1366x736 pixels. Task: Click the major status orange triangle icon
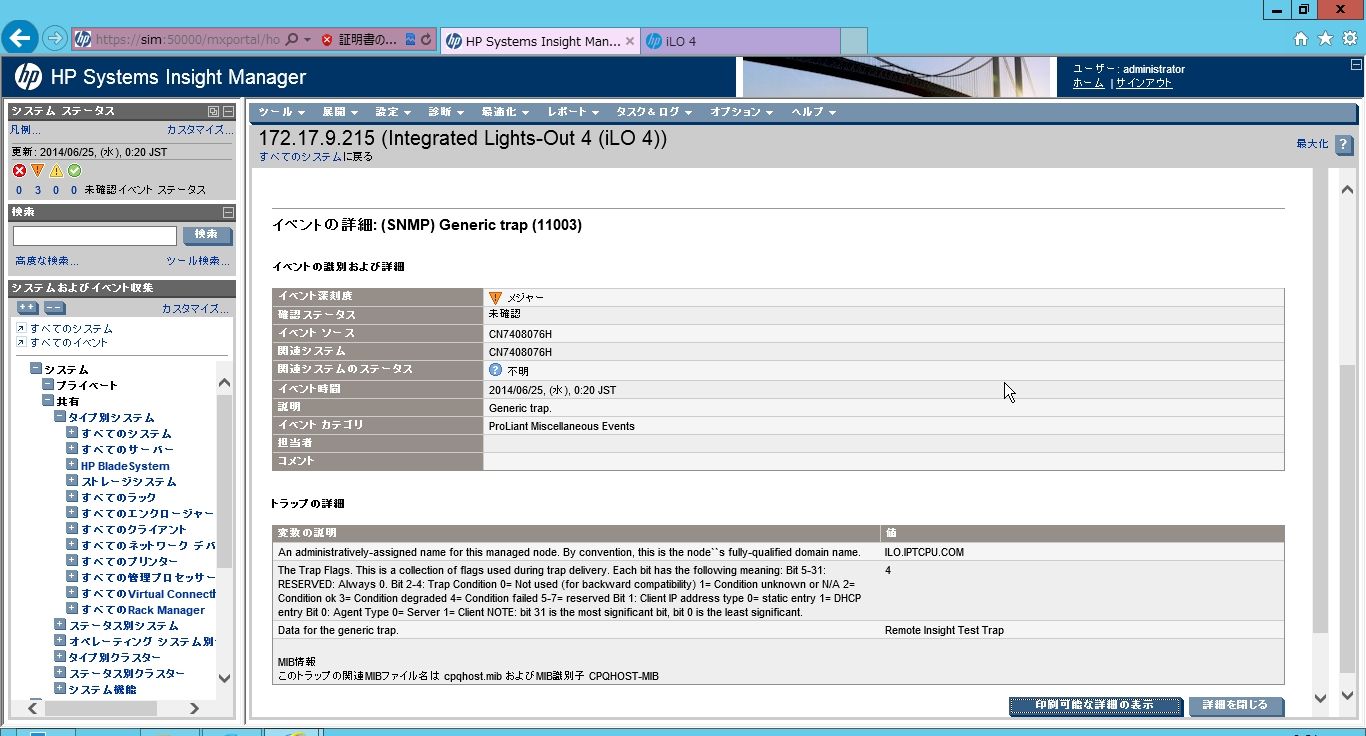pyautogui.click(x=37, y=171)
